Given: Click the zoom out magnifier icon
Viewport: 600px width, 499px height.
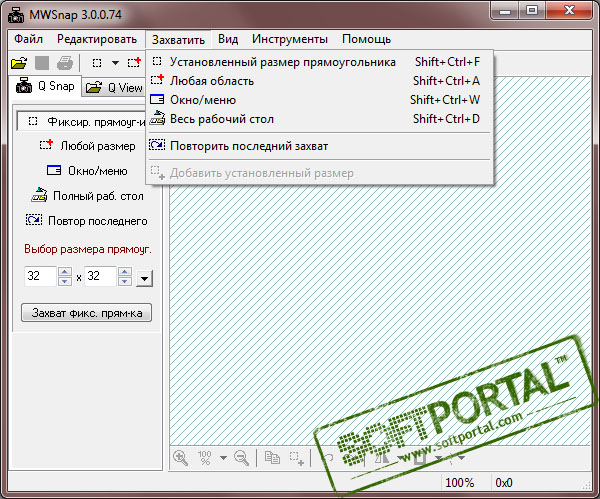Looking at the screenshot, I should [x=241, y=458].
